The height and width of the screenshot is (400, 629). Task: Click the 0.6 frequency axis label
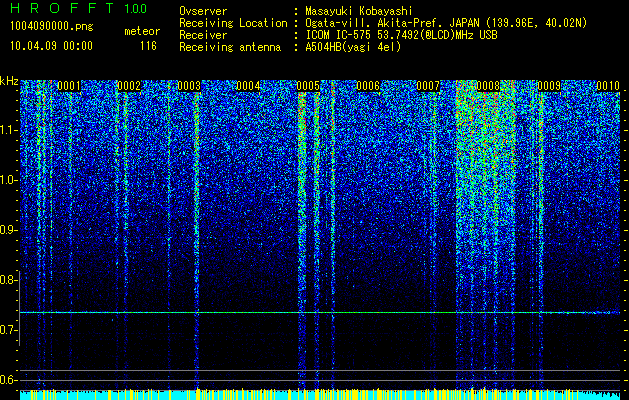9,380
